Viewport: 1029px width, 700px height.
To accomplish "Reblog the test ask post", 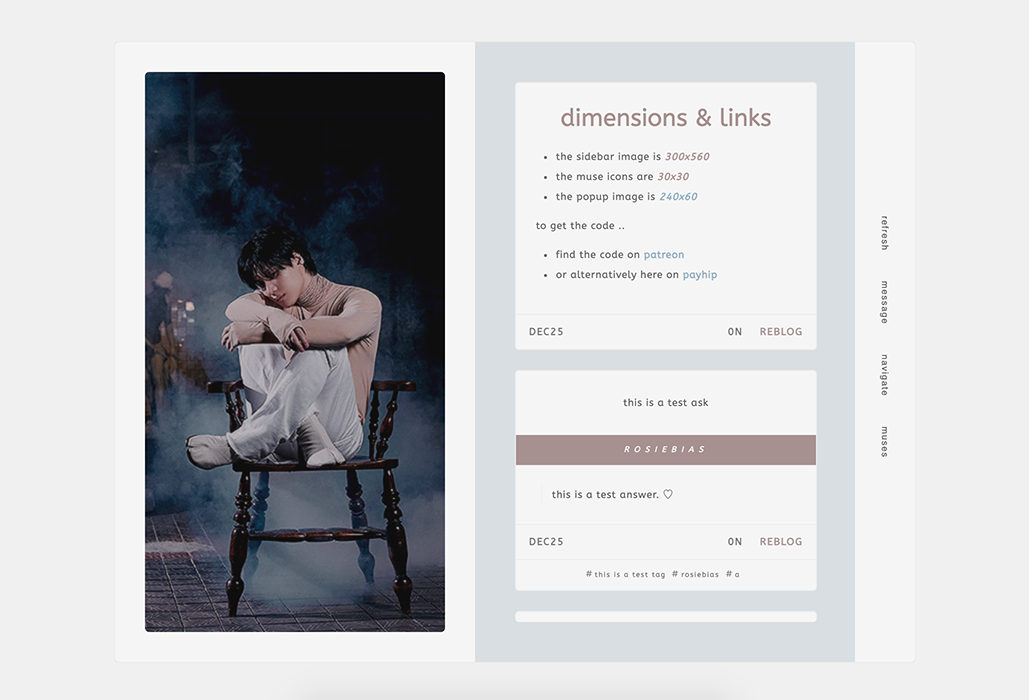I will click(780, 542).
